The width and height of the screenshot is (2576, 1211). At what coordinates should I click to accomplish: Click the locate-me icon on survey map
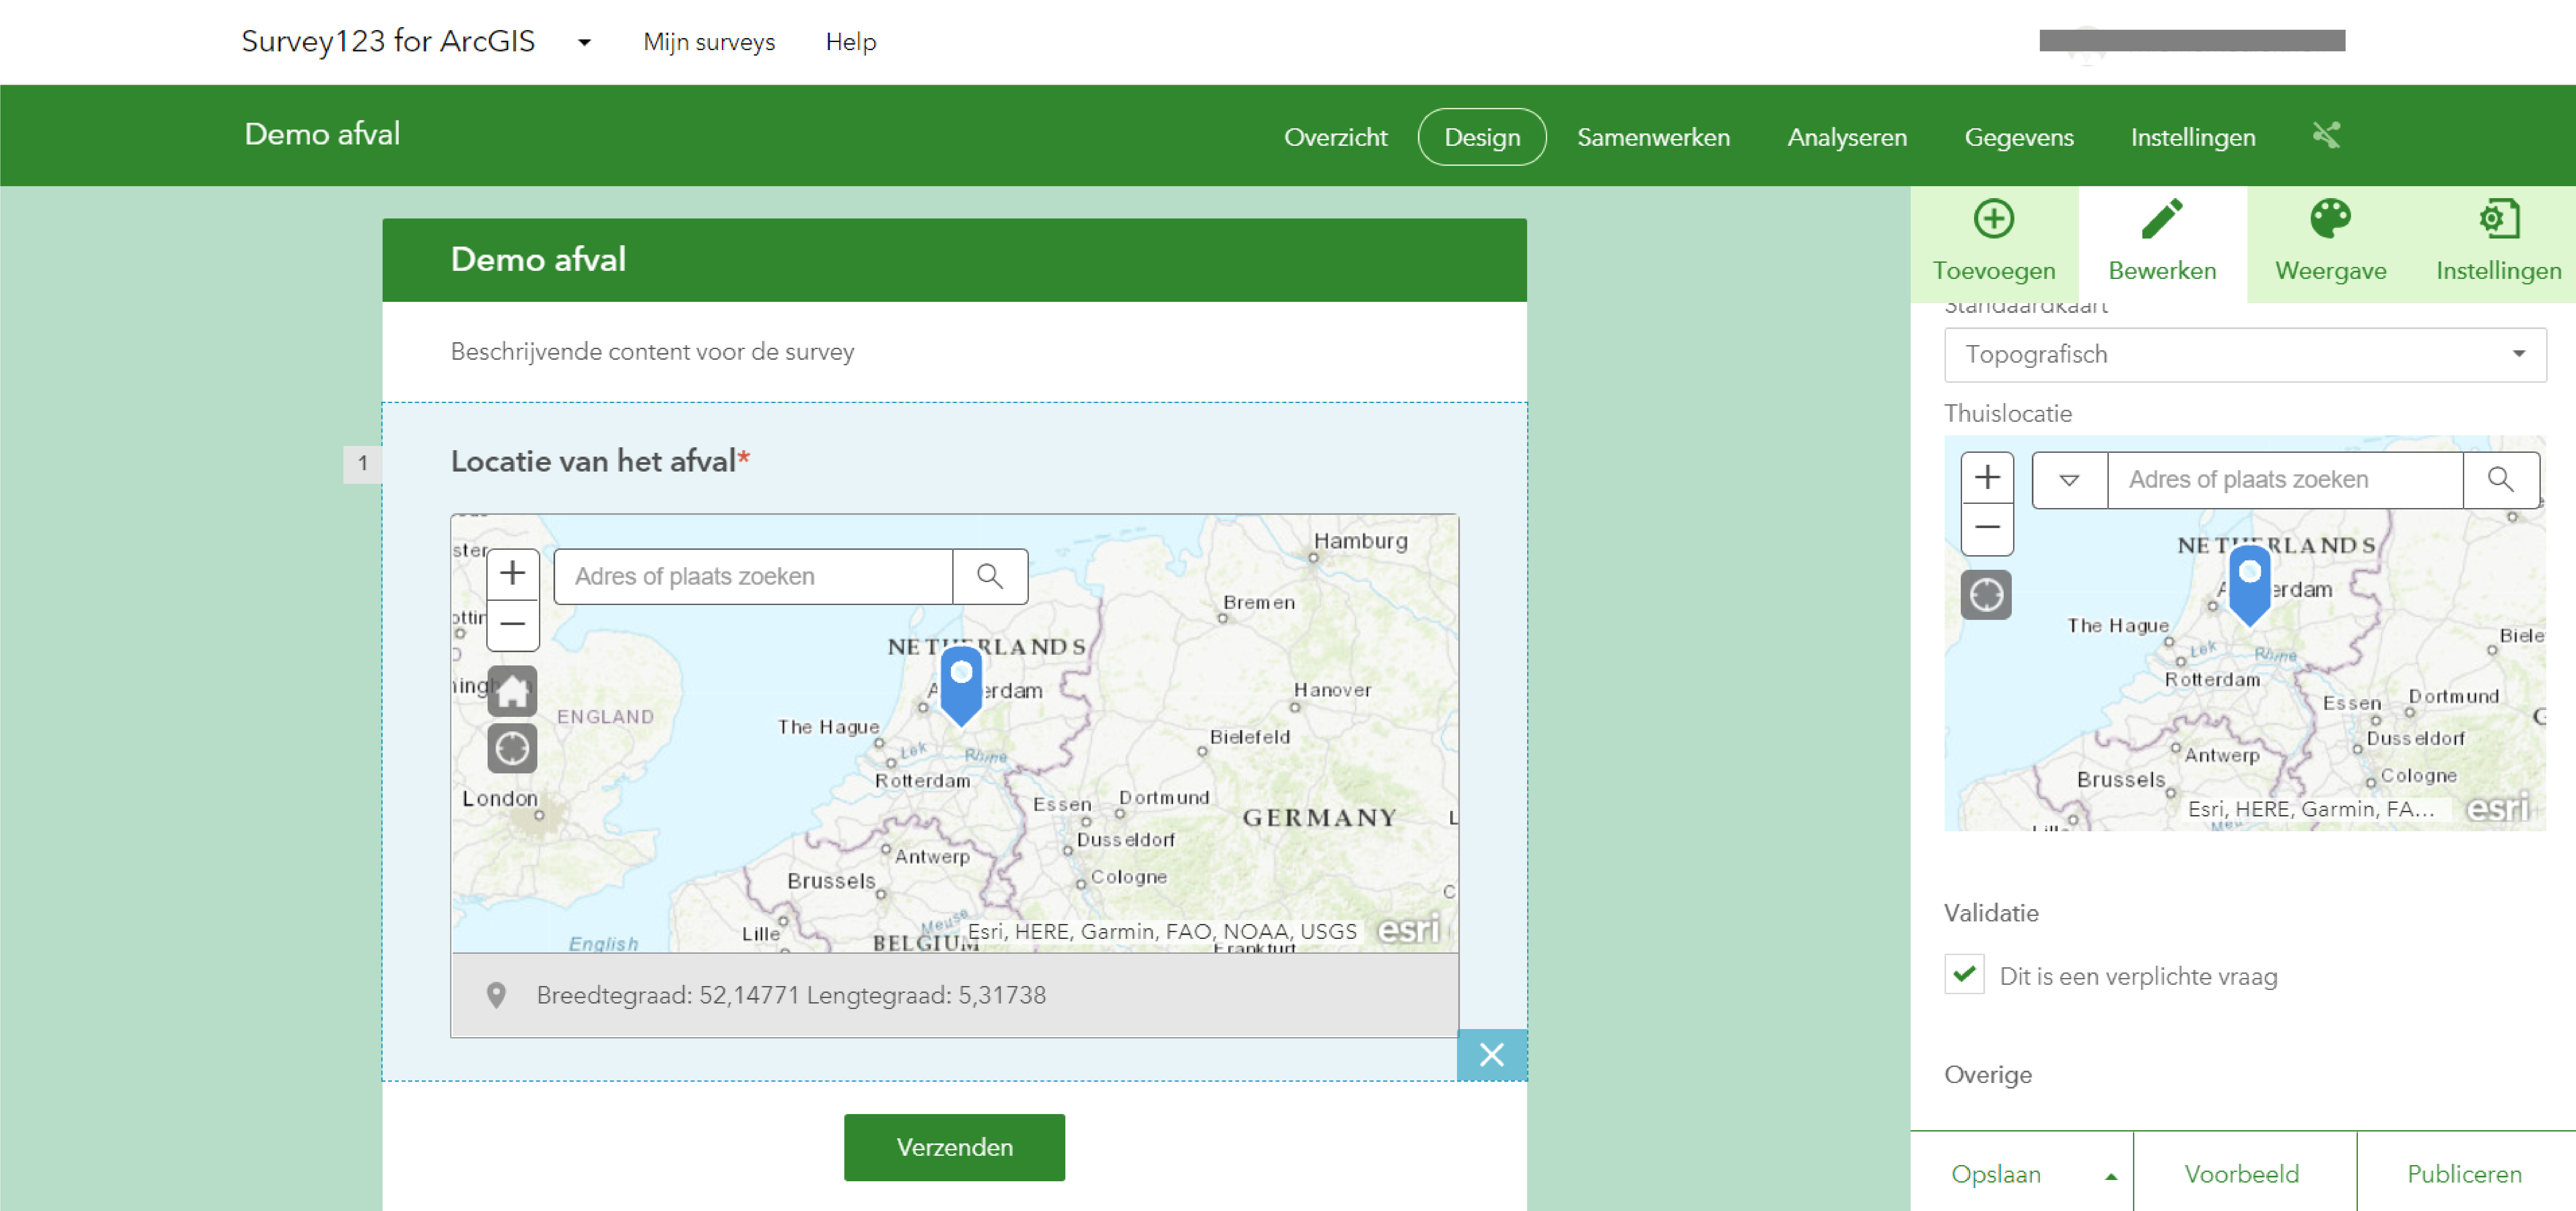[512, 748]
